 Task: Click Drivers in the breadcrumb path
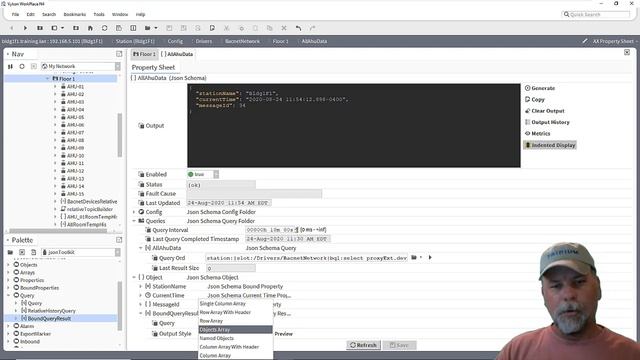click(x=204, y=41)
